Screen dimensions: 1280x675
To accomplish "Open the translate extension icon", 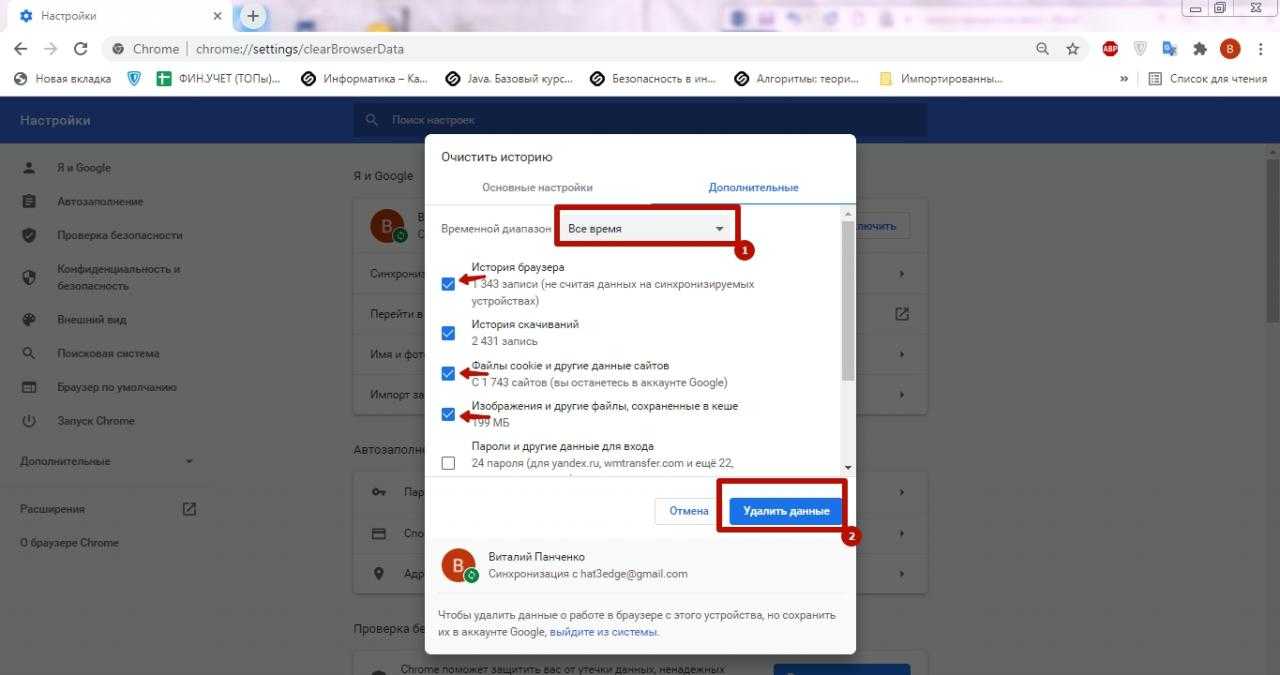I will point(1170,49).
